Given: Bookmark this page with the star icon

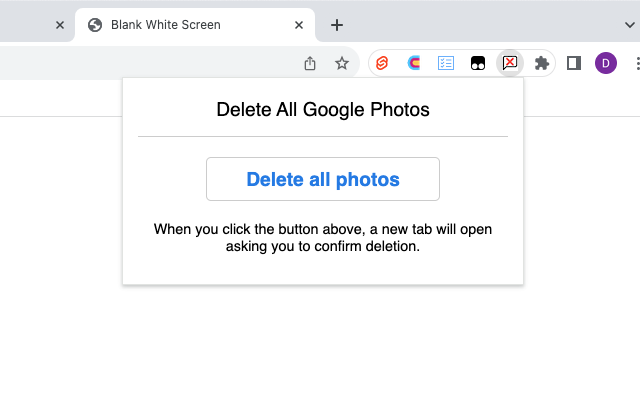Looking at the screenshot, I should tap(342, 63).
